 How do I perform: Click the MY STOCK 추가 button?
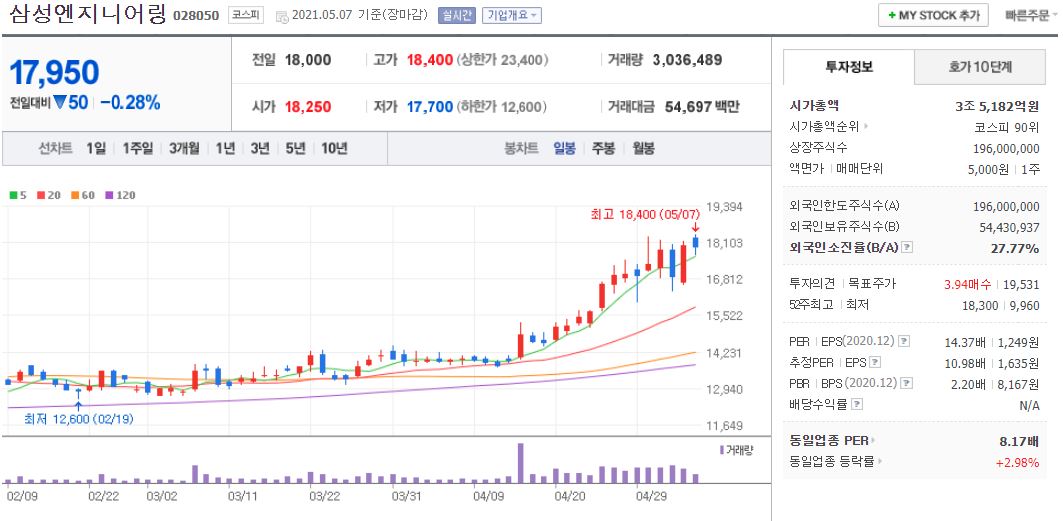point(933,15)
